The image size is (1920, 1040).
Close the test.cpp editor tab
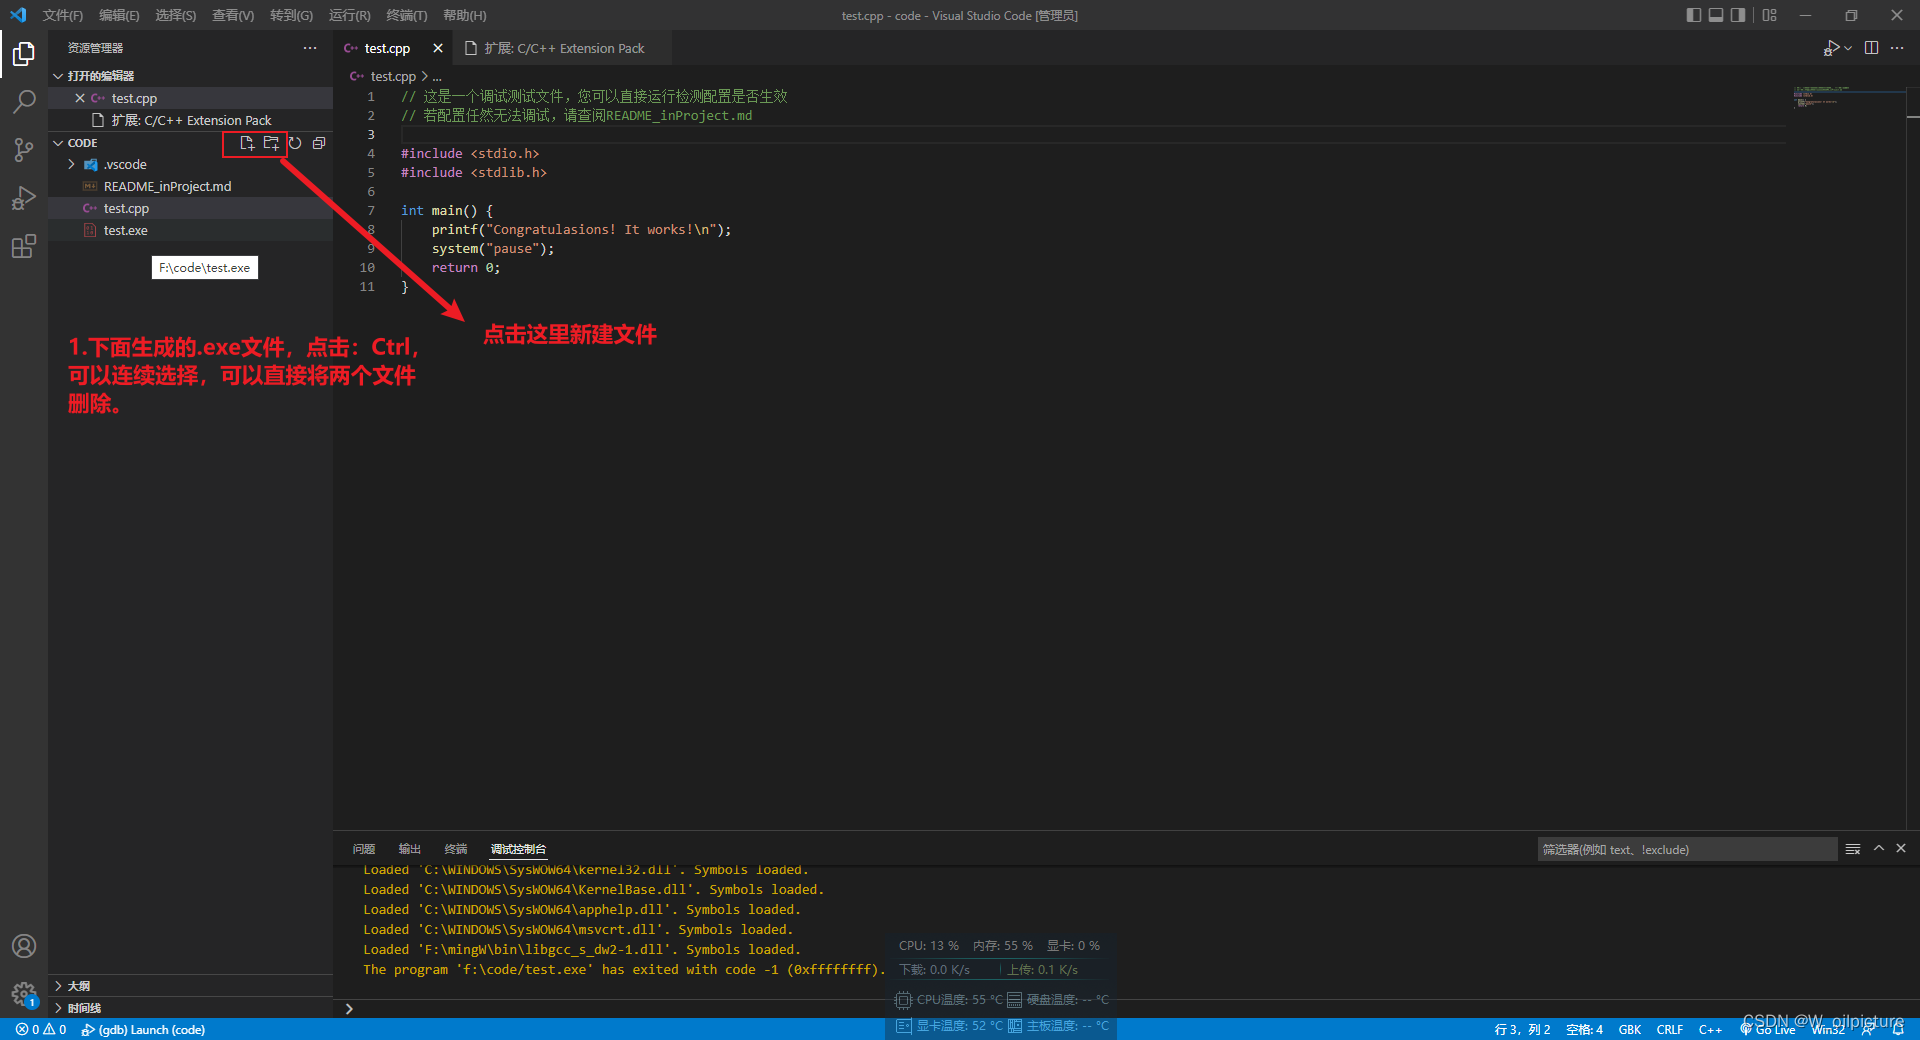tap(438, 48)
